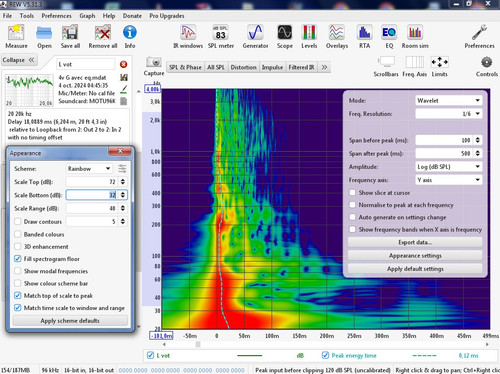
Task: Capture the graph with camera icon
Action: (154, 62)
